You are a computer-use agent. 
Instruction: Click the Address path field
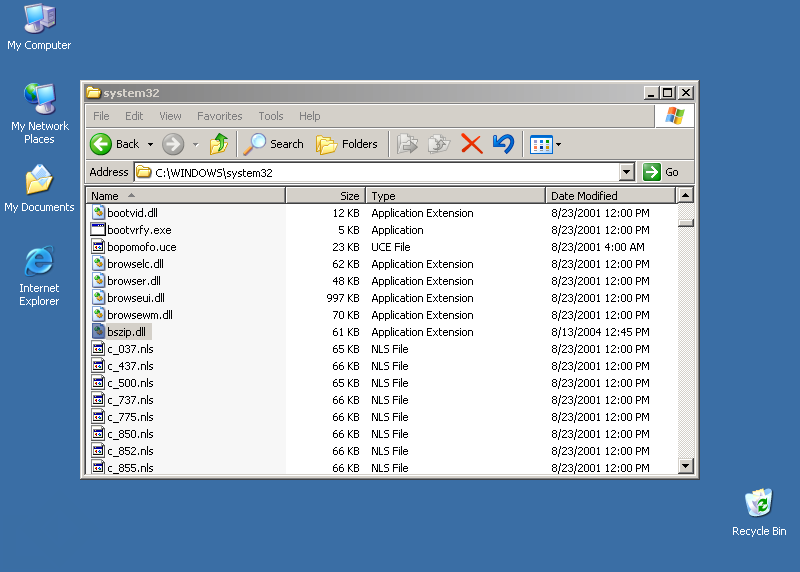(x=377, y=172)
